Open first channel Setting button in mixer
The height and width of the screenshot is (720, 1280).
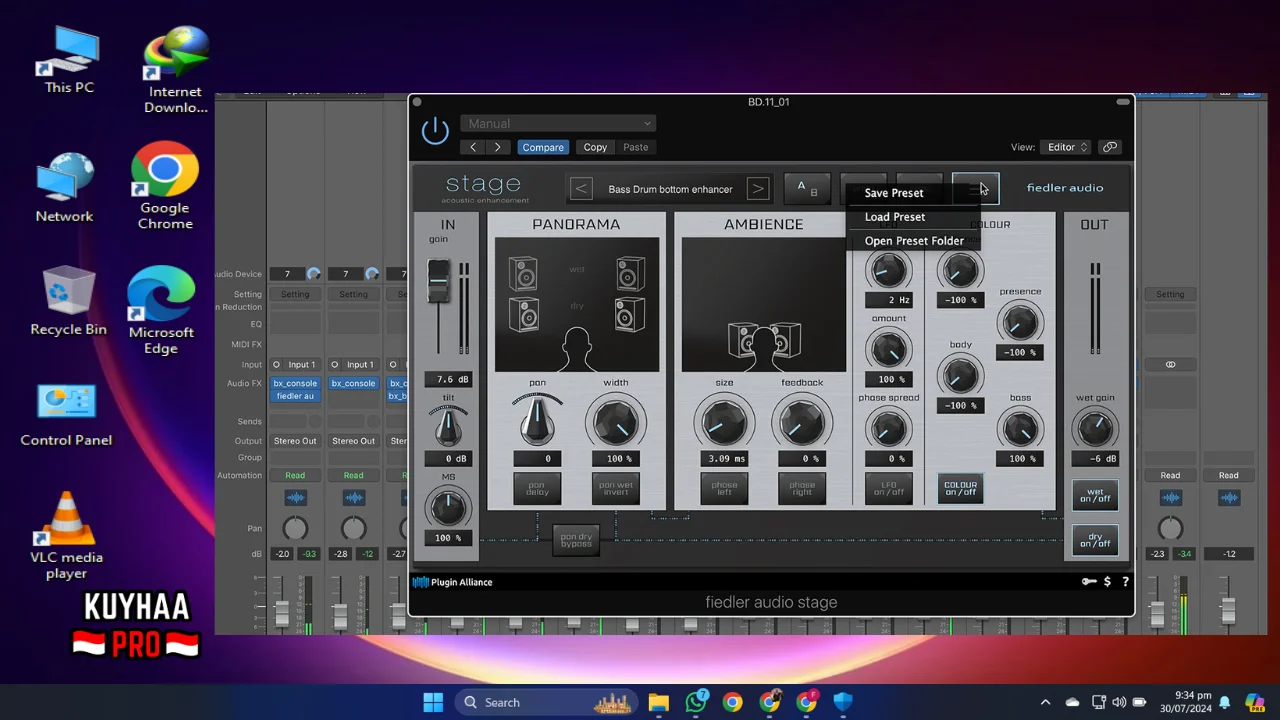coord(295,294)
